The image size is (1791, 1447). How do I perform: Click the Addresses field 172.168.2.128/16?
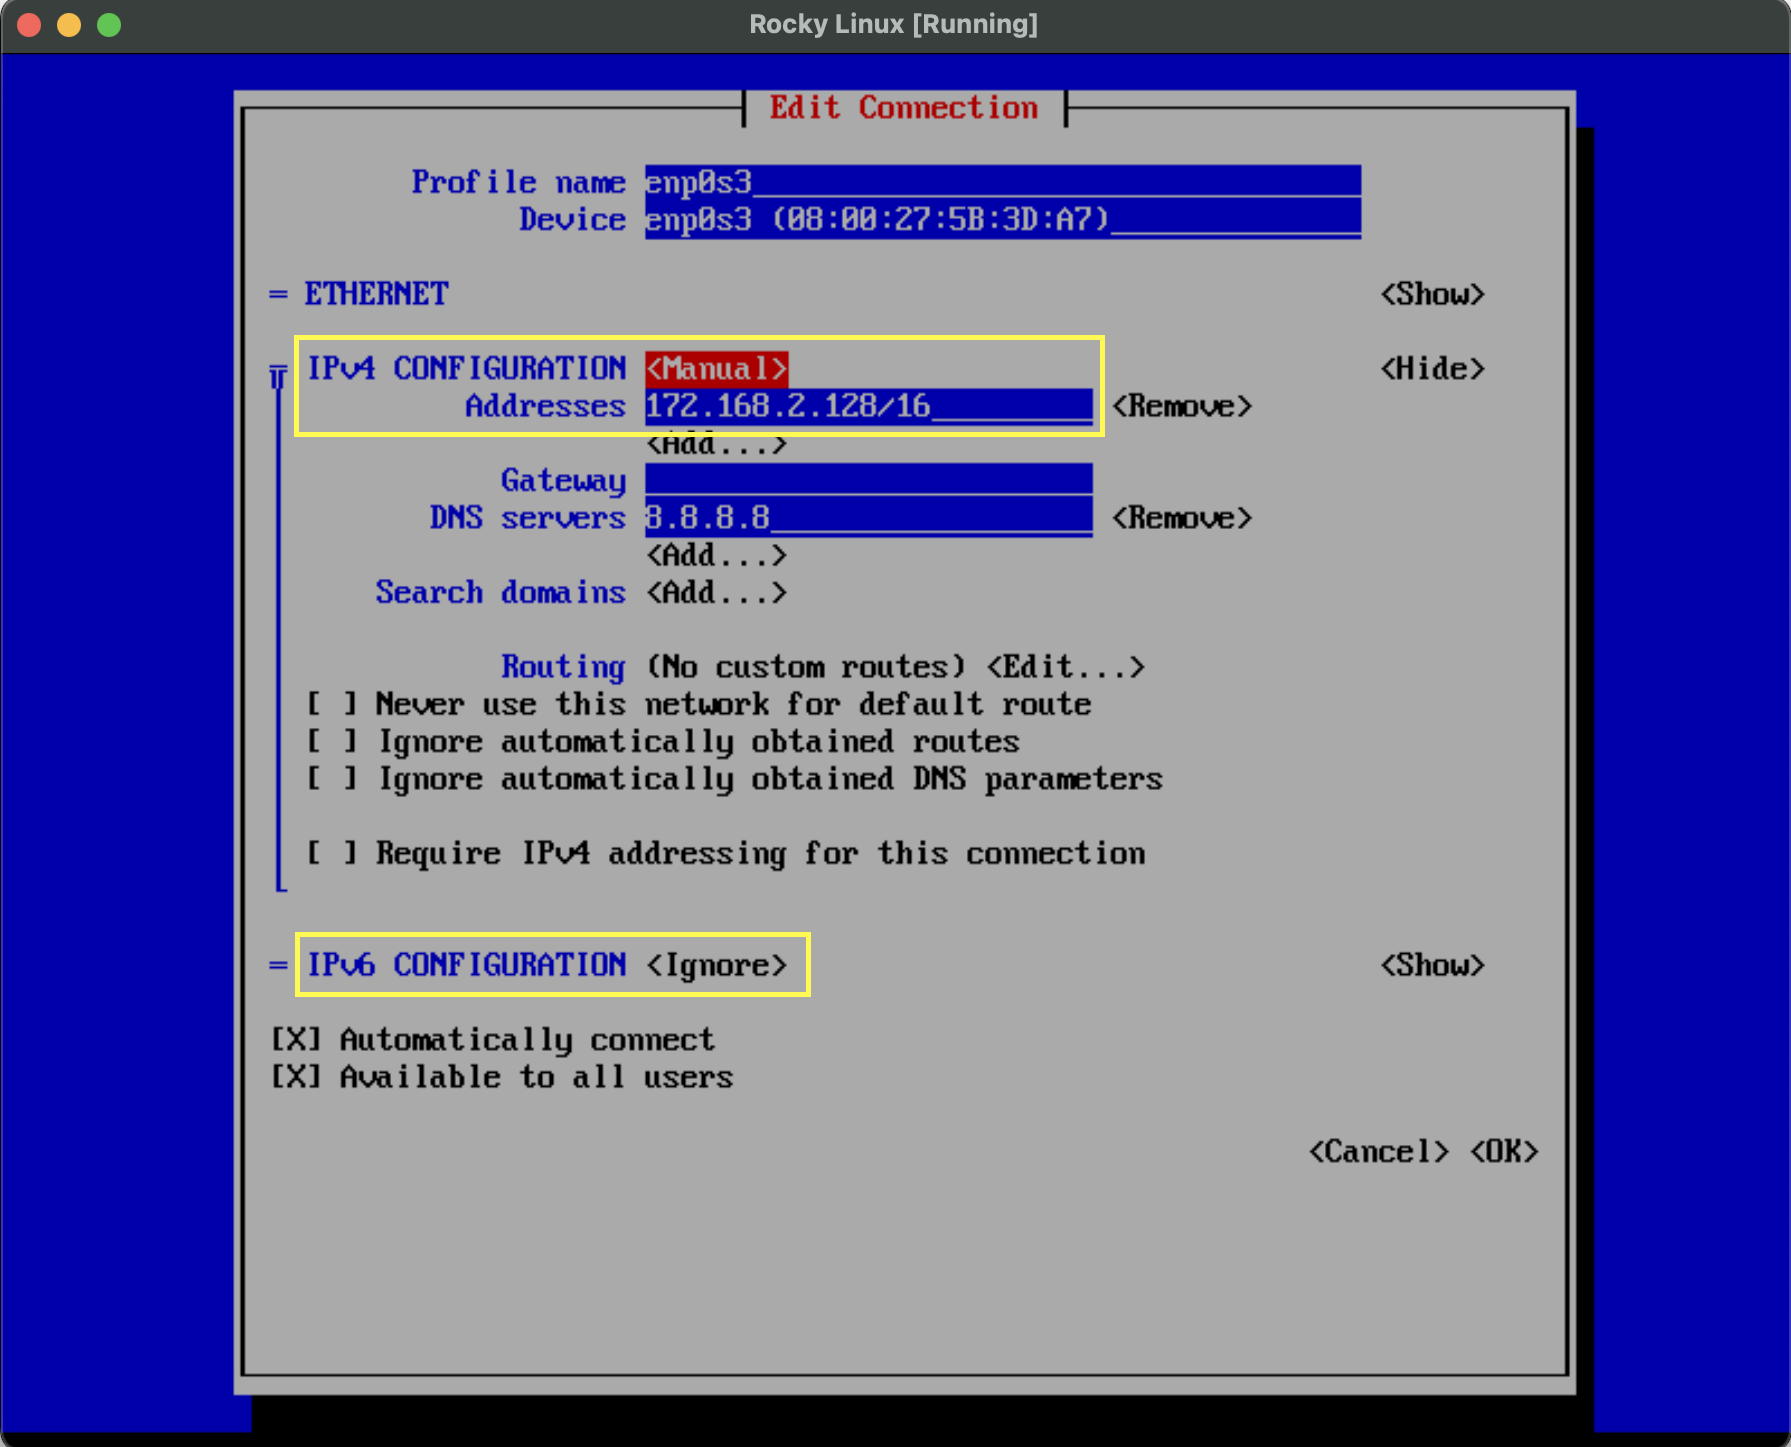pyautogui.click(x=869, y=406)
